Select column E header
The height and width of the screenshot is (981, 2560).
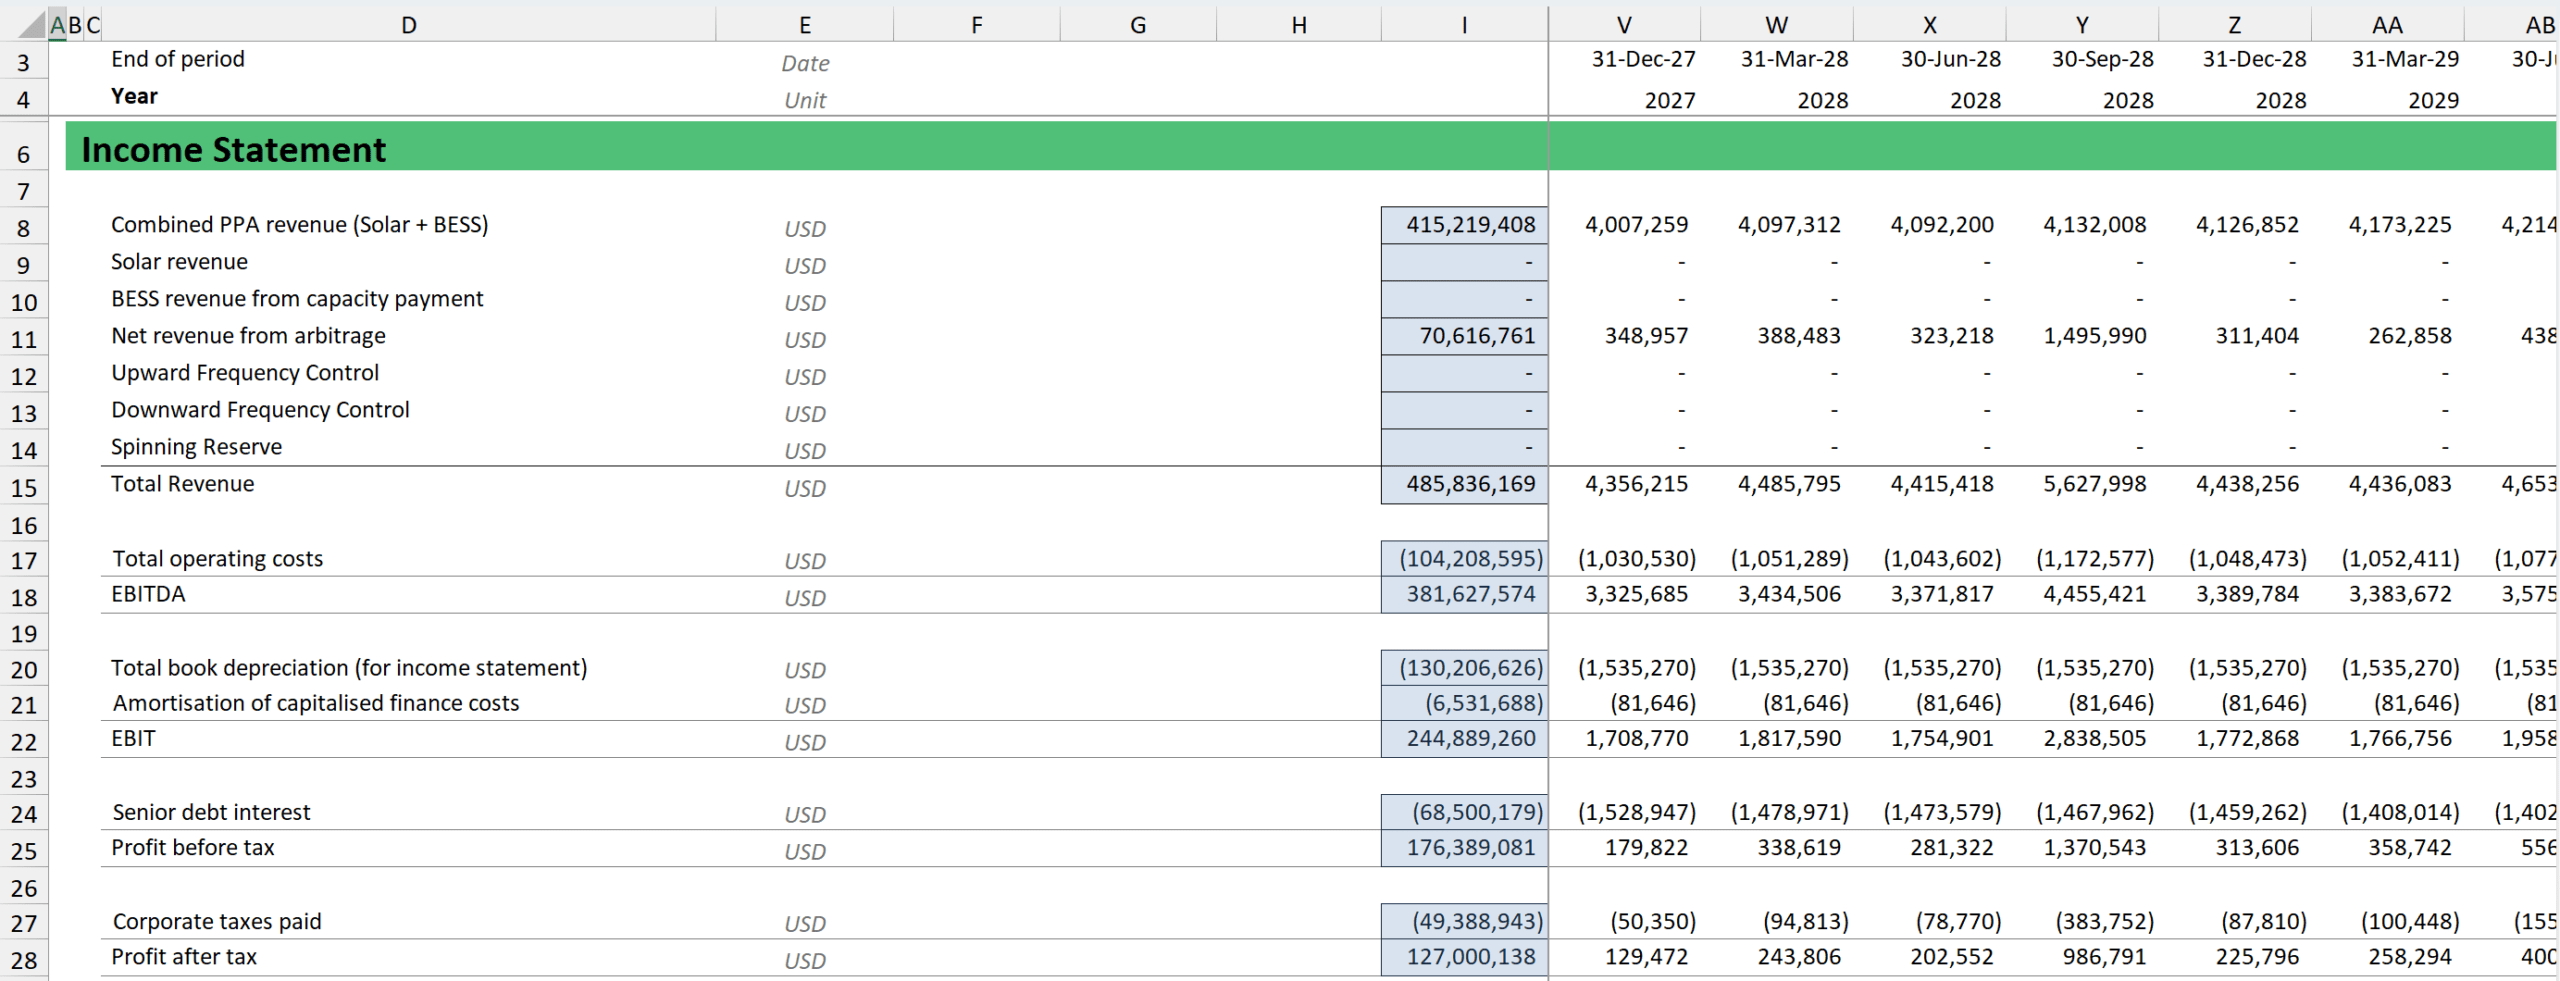click(x=804, y=25)
